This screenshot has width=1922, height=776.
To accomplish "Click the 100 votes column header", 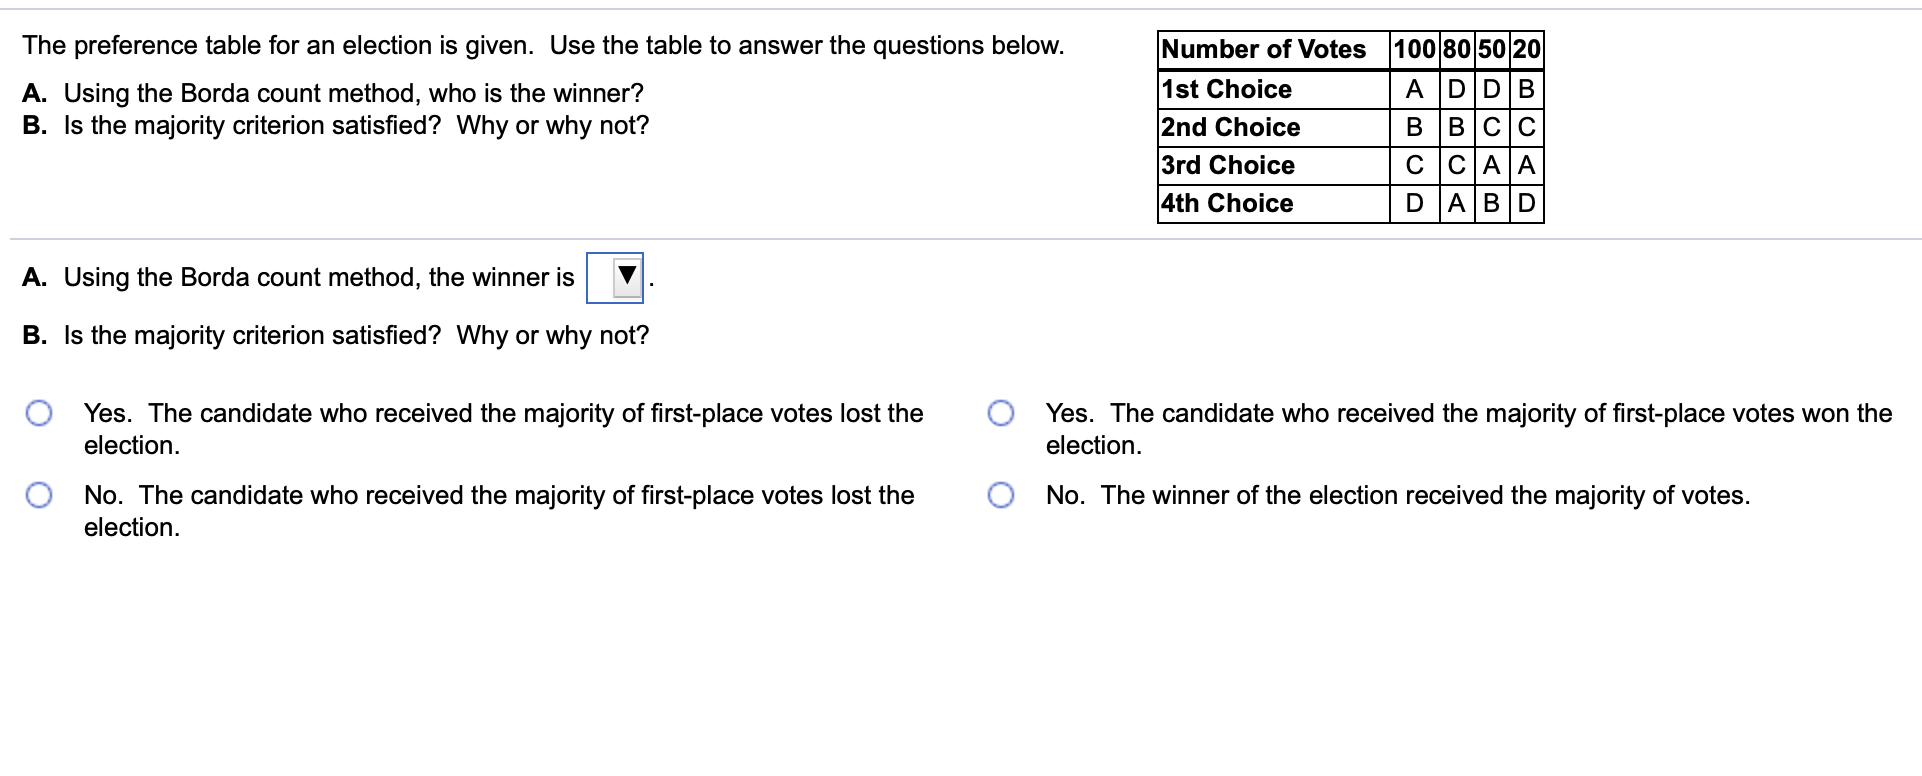I will coord(1414,49).
